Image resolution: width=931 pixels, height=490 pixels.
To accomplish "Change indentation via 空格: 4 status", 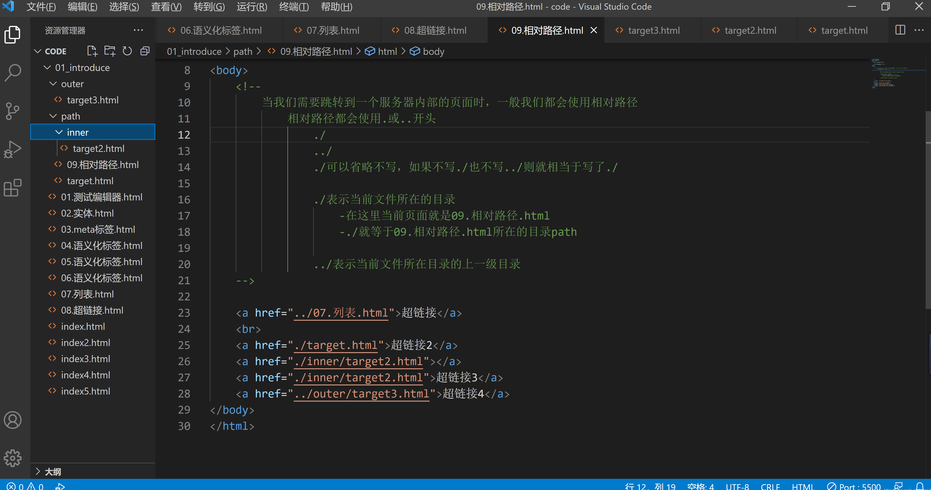I will coord(701,486).
